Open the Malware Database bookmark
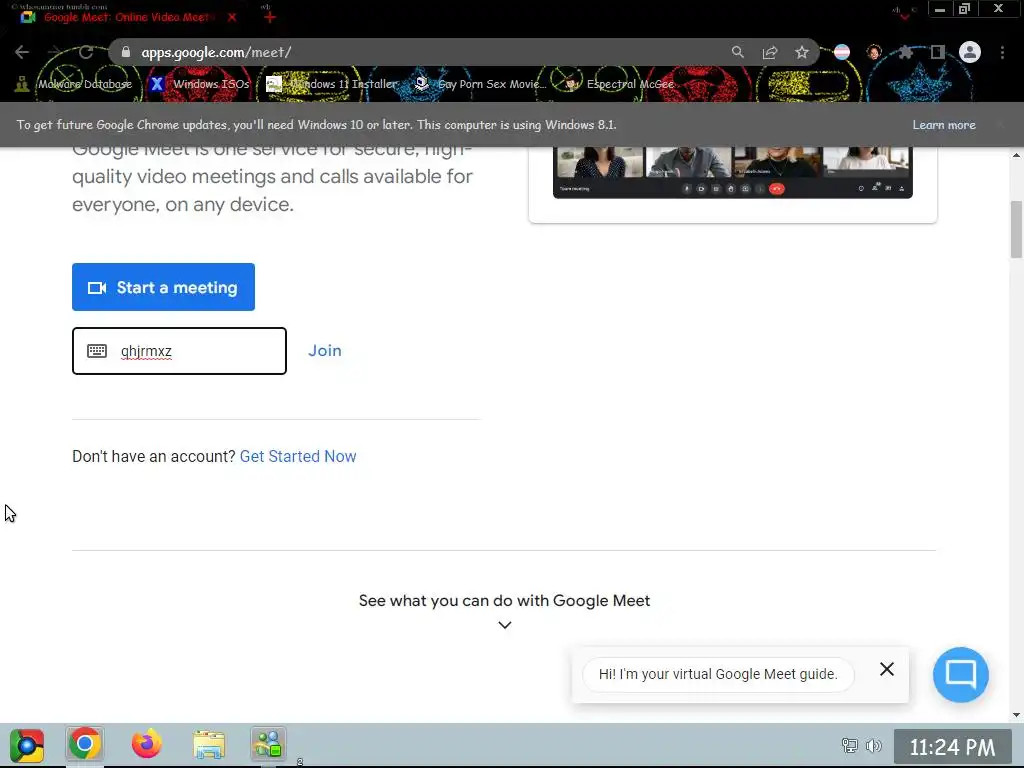1024x768 pixels. (x=74, y=84)
